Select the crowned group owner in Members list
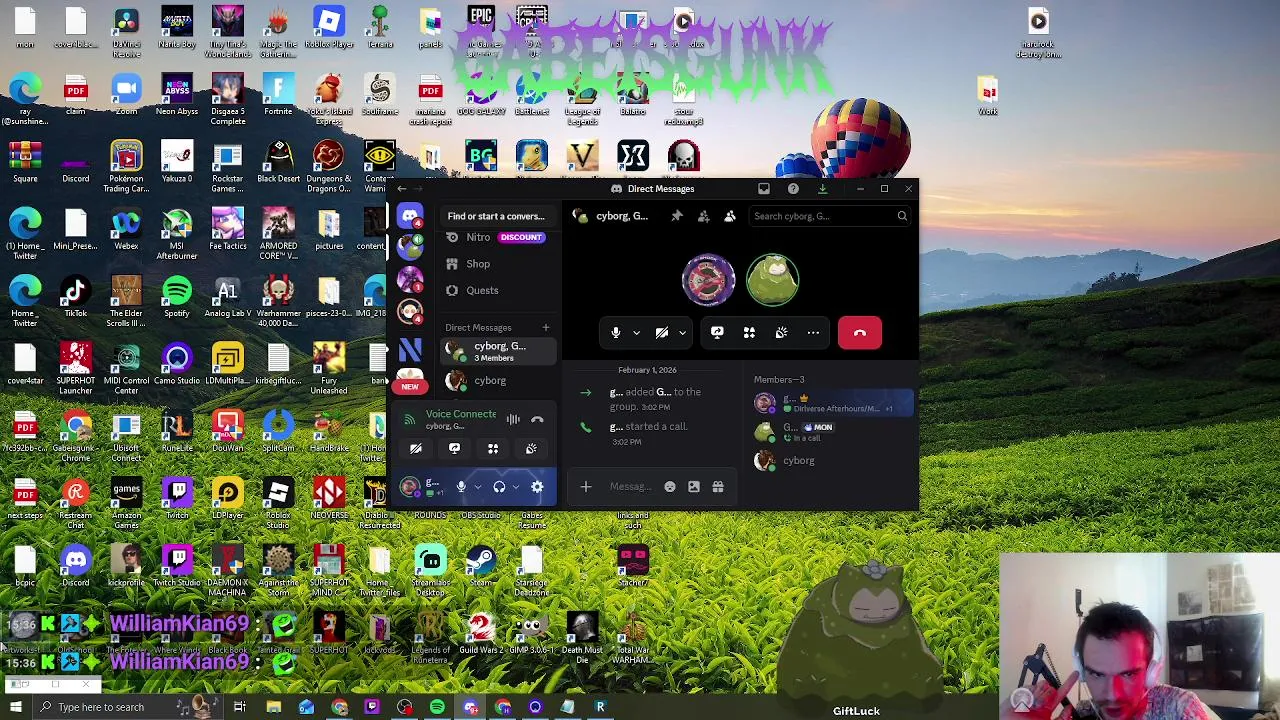 [x=833, y=403]
